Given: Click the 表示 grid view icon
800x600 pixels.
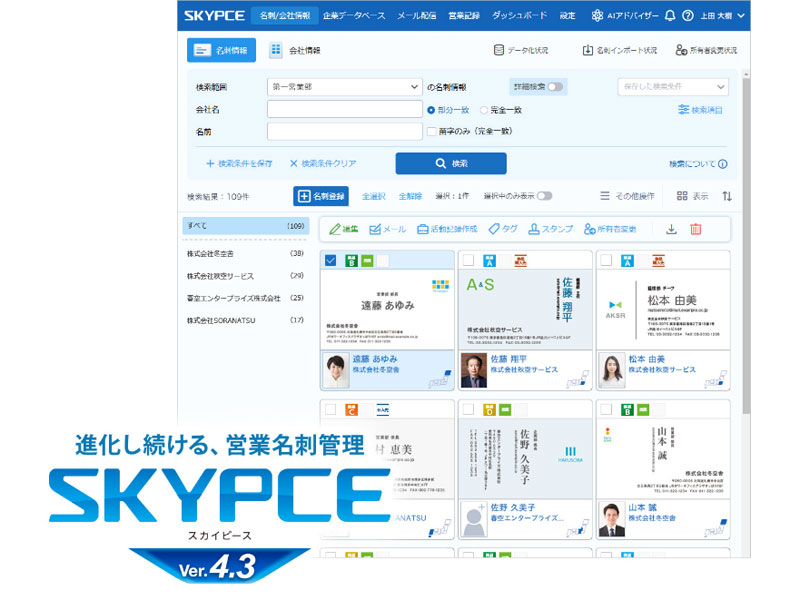Looking at the screenshot, I should coord(682,196).
